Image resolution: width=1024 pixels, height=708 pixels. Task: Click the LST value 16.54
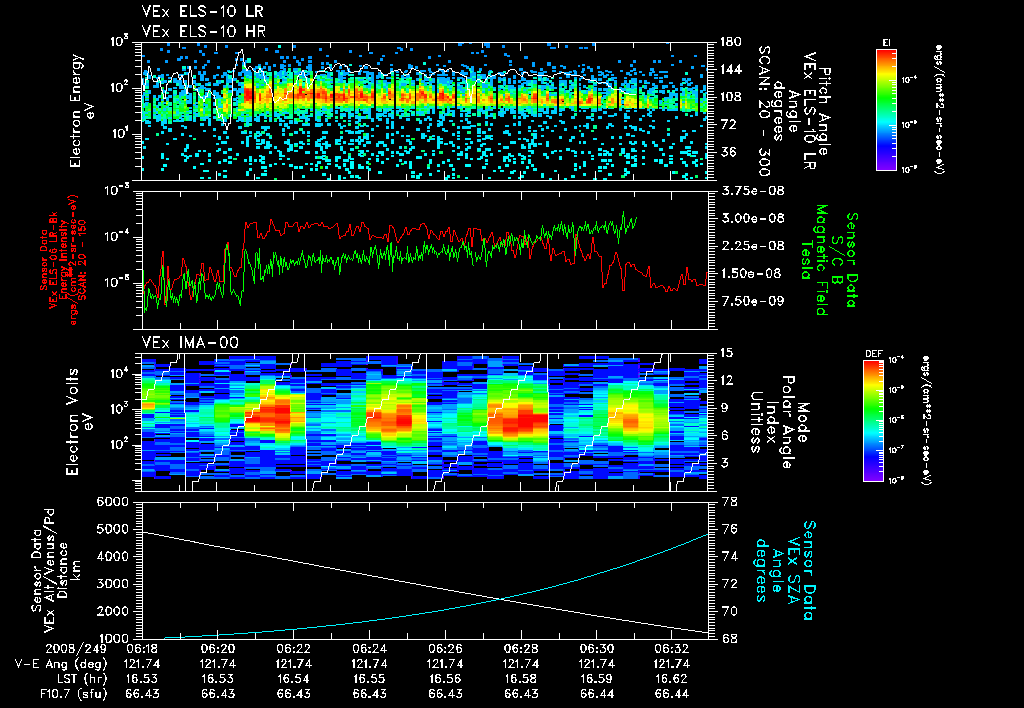point(294,679)
